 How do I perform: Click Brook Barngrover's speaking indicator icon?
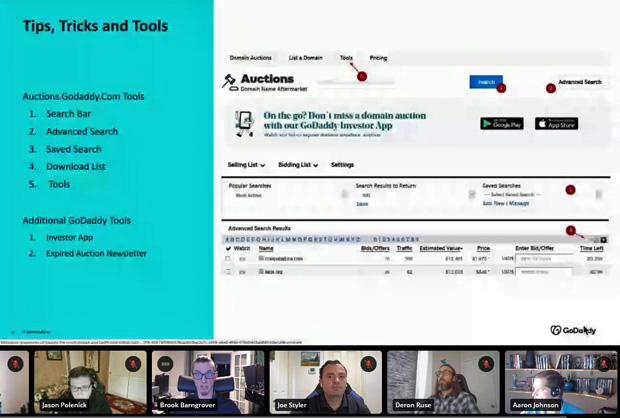pyautogui.click(x=165, y=364)
